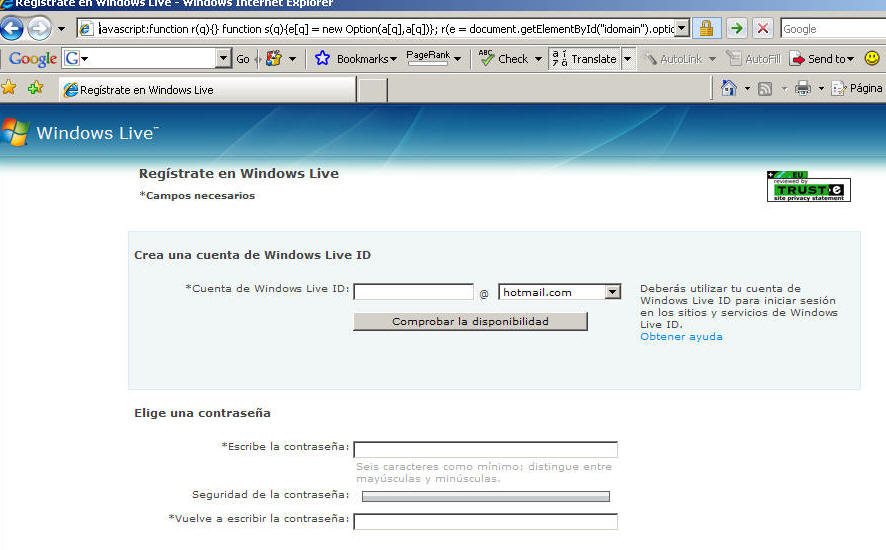The height and width of the screenshot is (550, 886).
Task: Click Comprobar la disponibilidad button
Action: pyautogui.click(x=470, y=321)
